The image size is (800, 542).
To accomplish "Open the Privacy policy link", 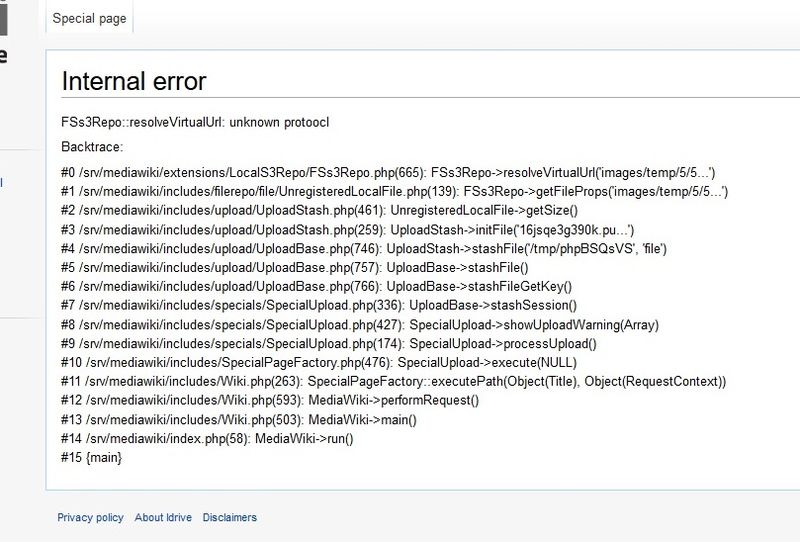I will point(90,517).
